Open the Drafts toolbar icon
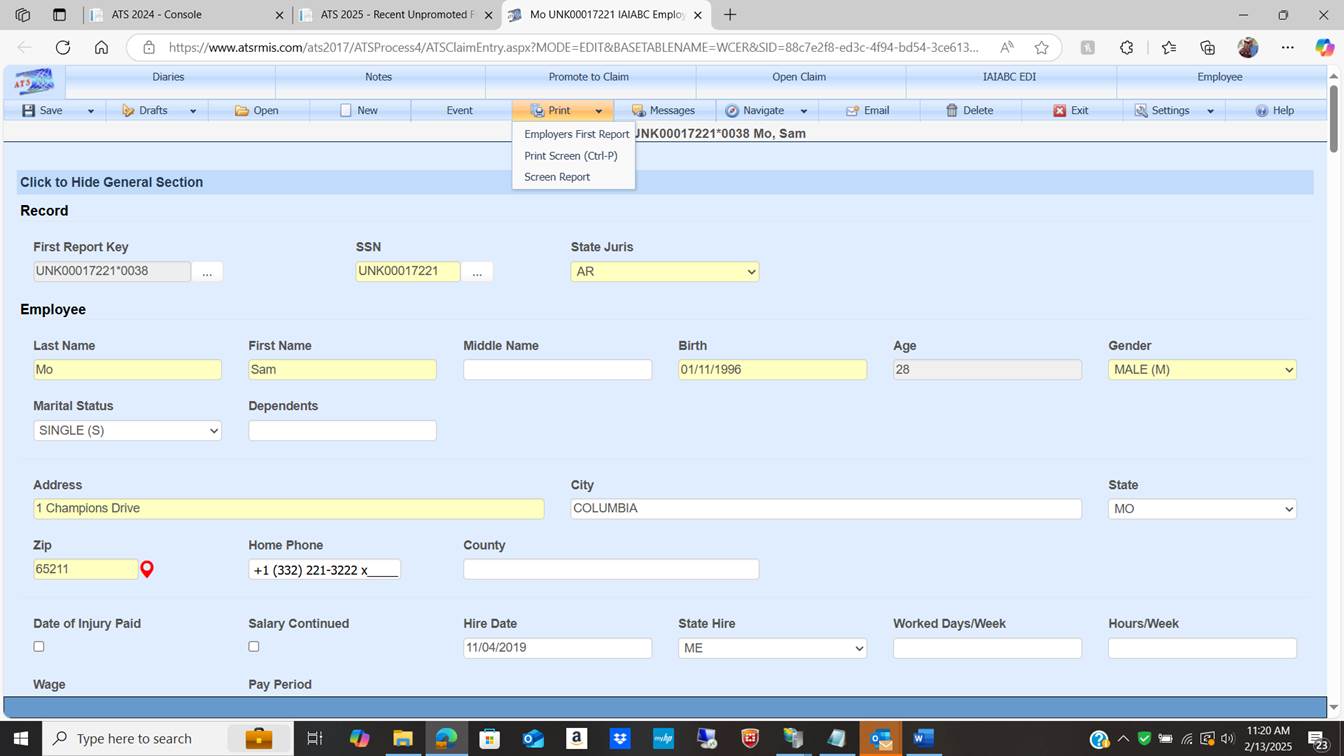 tap(128, 111)
